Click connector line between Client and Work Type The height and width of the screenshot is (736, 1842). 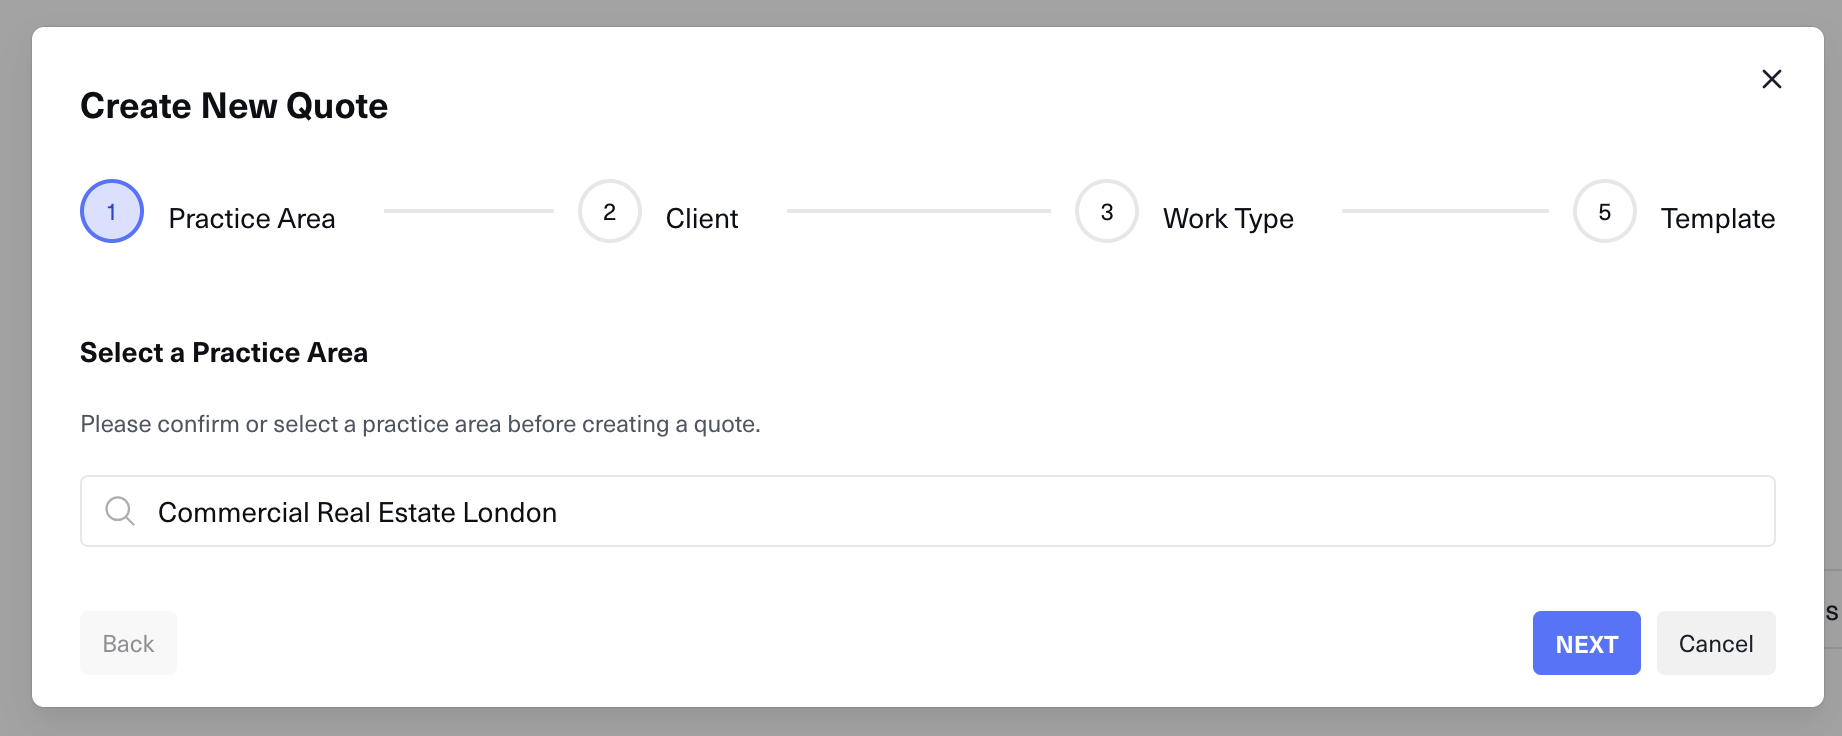[918, 211]
